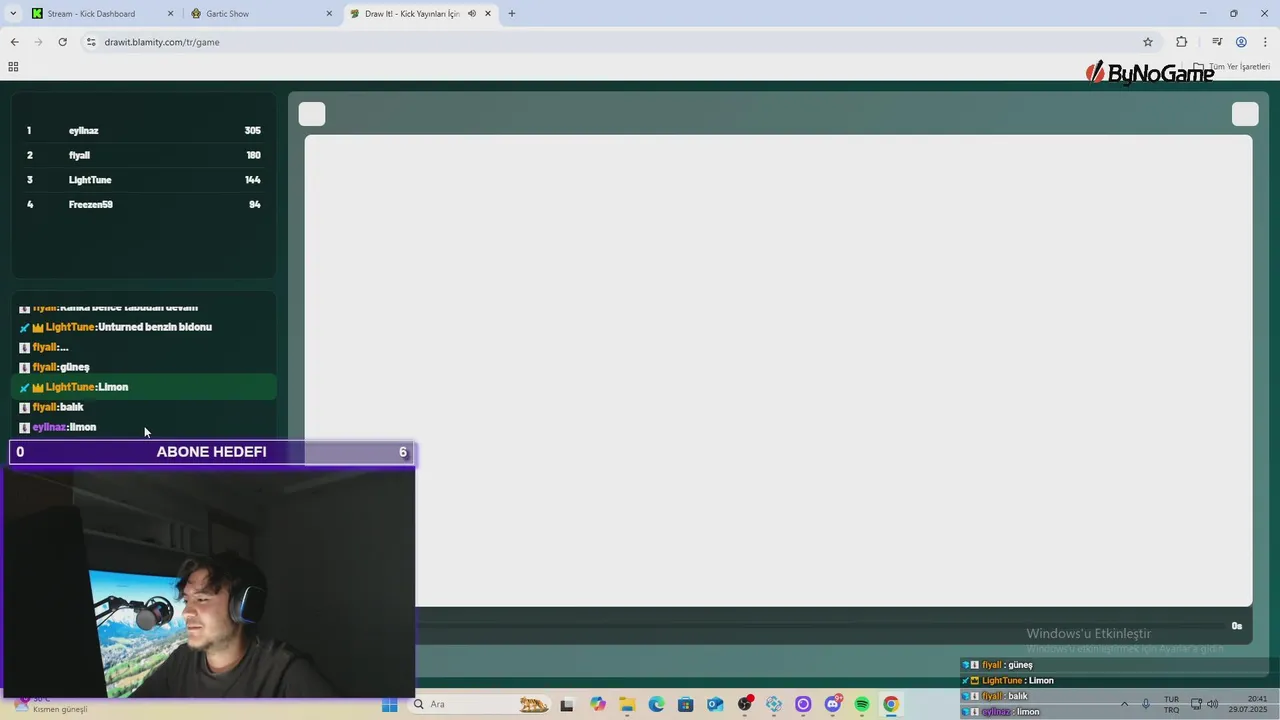This screenshot has height=720, width=1280.
Task: Go back to the previous page
Action: point(14,42)
